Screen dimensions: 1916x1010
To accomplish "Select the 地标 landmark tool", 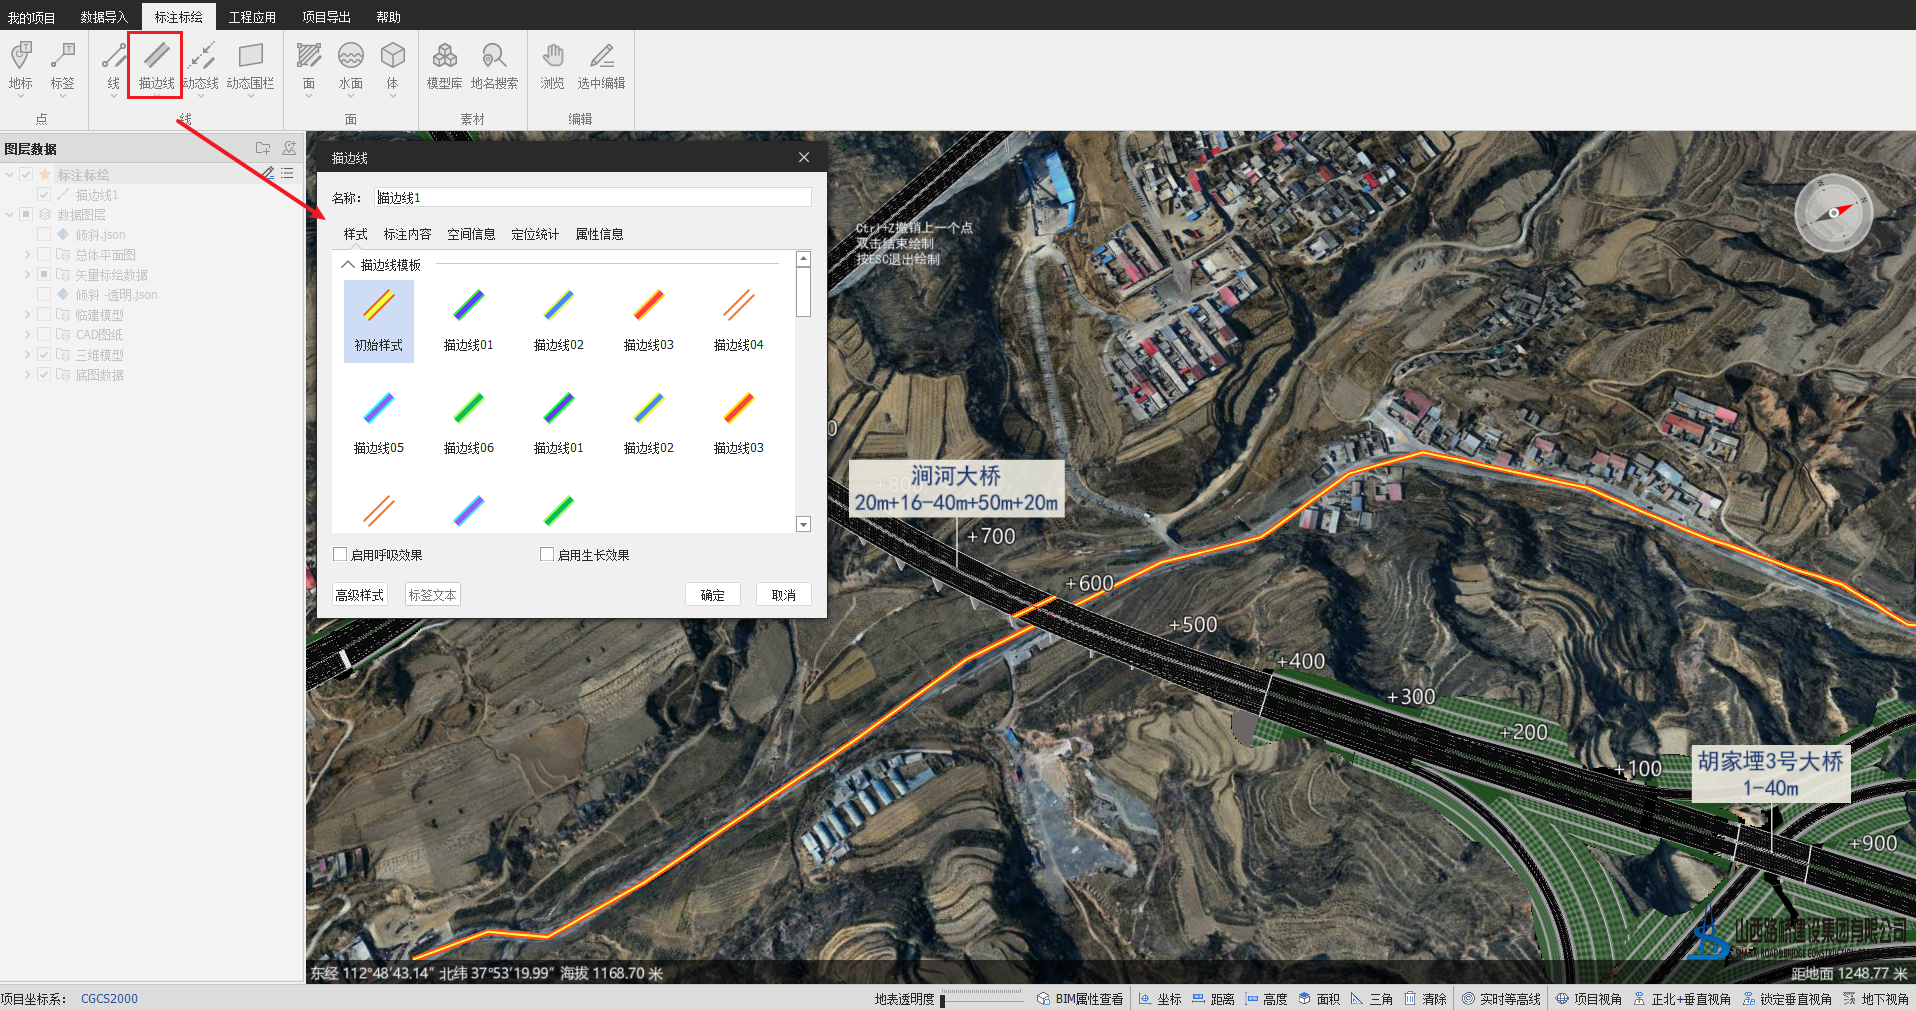I will click(x=21, y=65).
